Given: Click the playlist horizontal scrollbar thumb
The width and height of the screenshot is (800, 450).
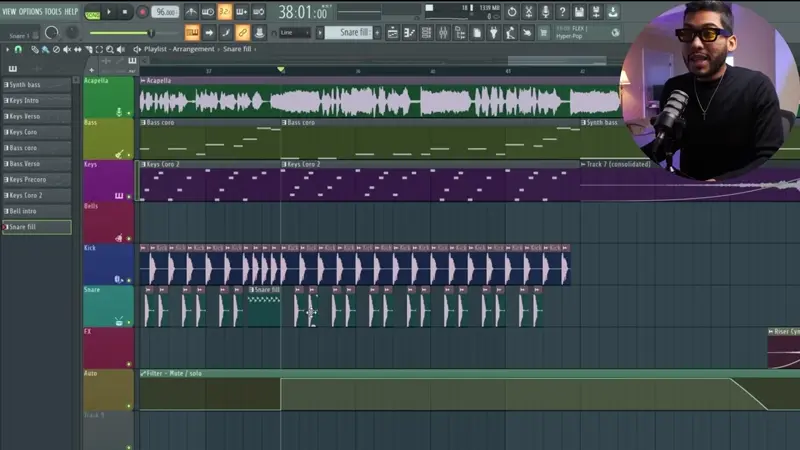Looking at the screenshot, I should coord(557,61).
